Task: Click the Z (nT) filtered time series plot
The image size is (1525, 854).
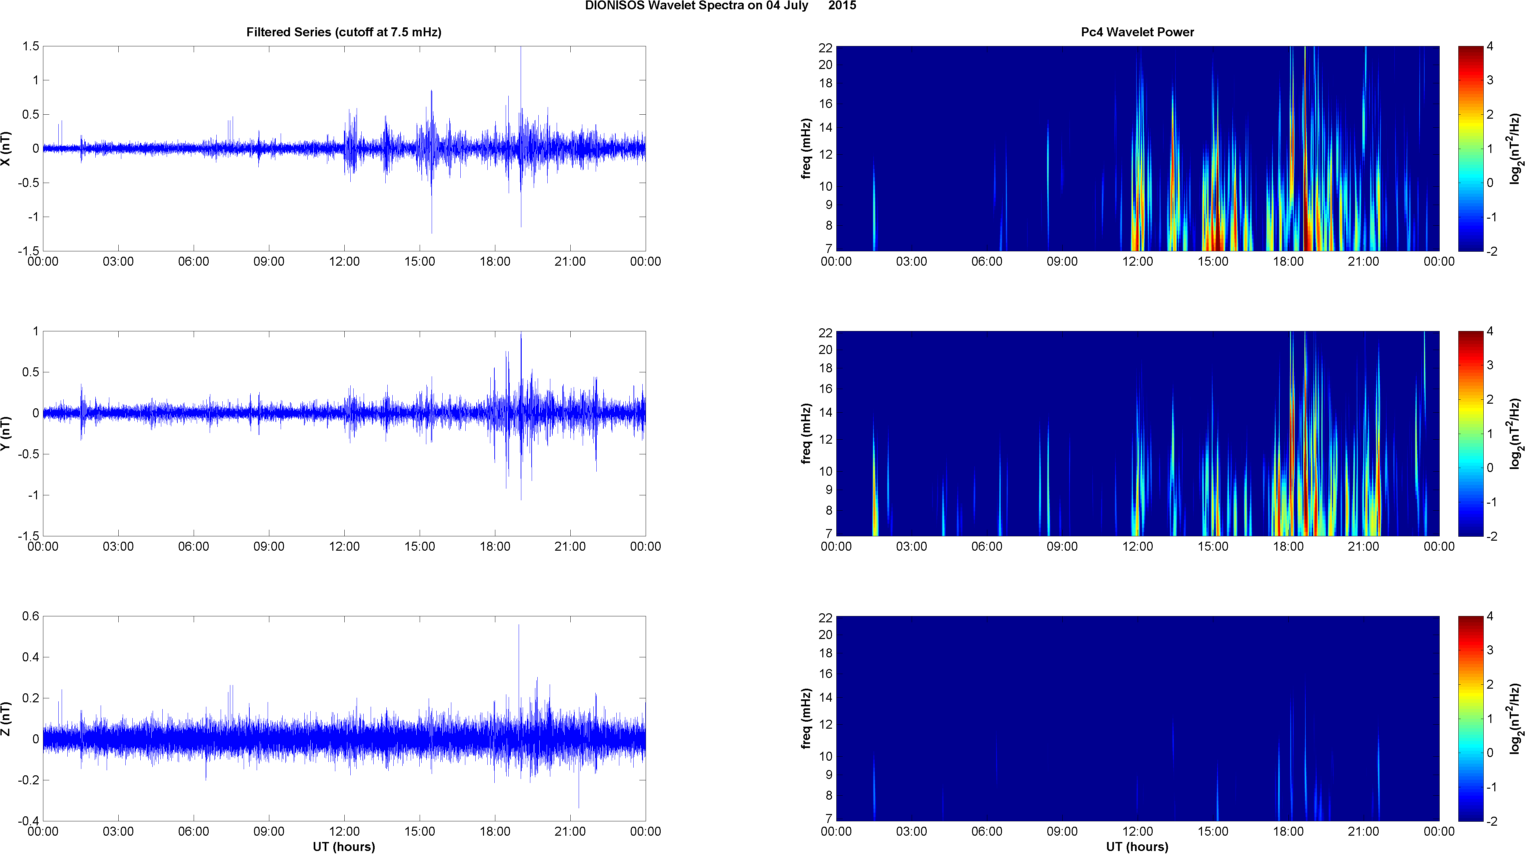Action: 344,719
